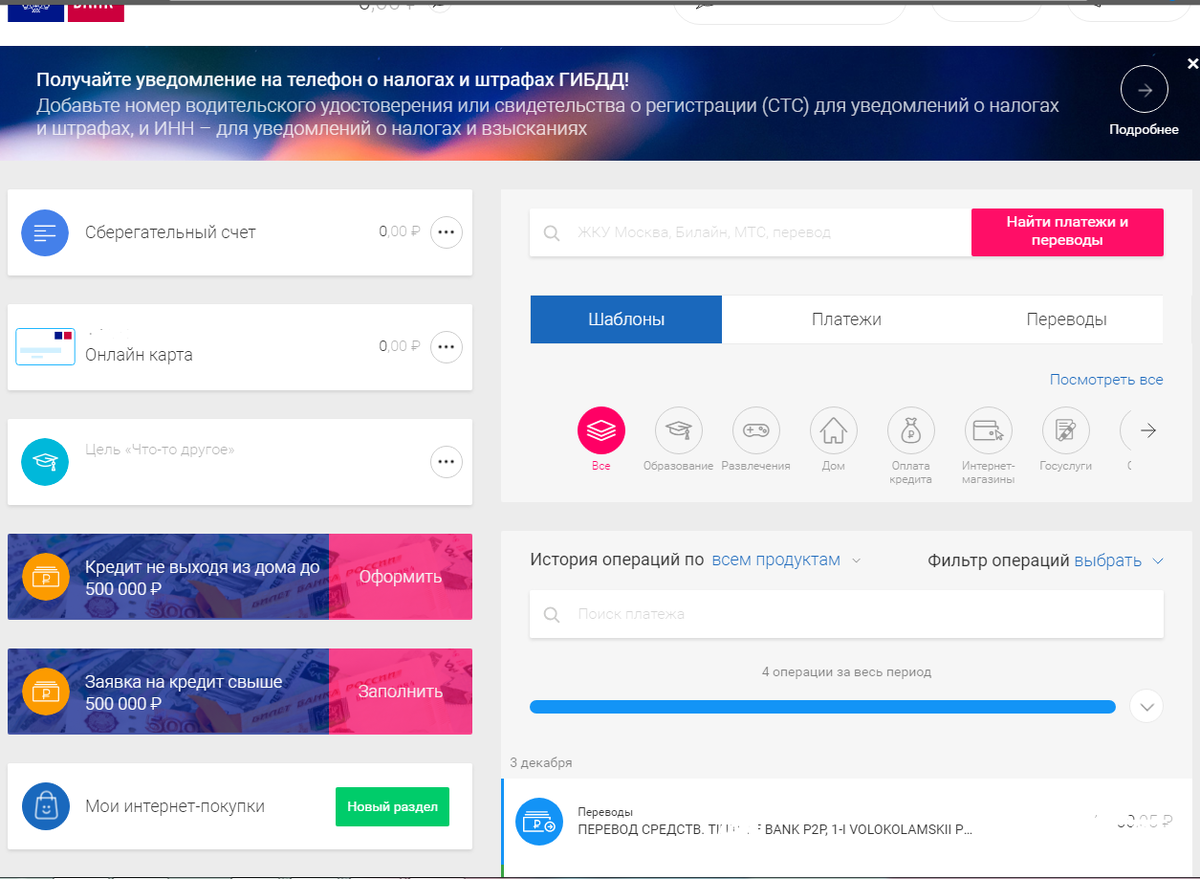Viewport: 1200px width, 879px height.
Task: Open the Посмотреть все link
Action: [1106, 380]
